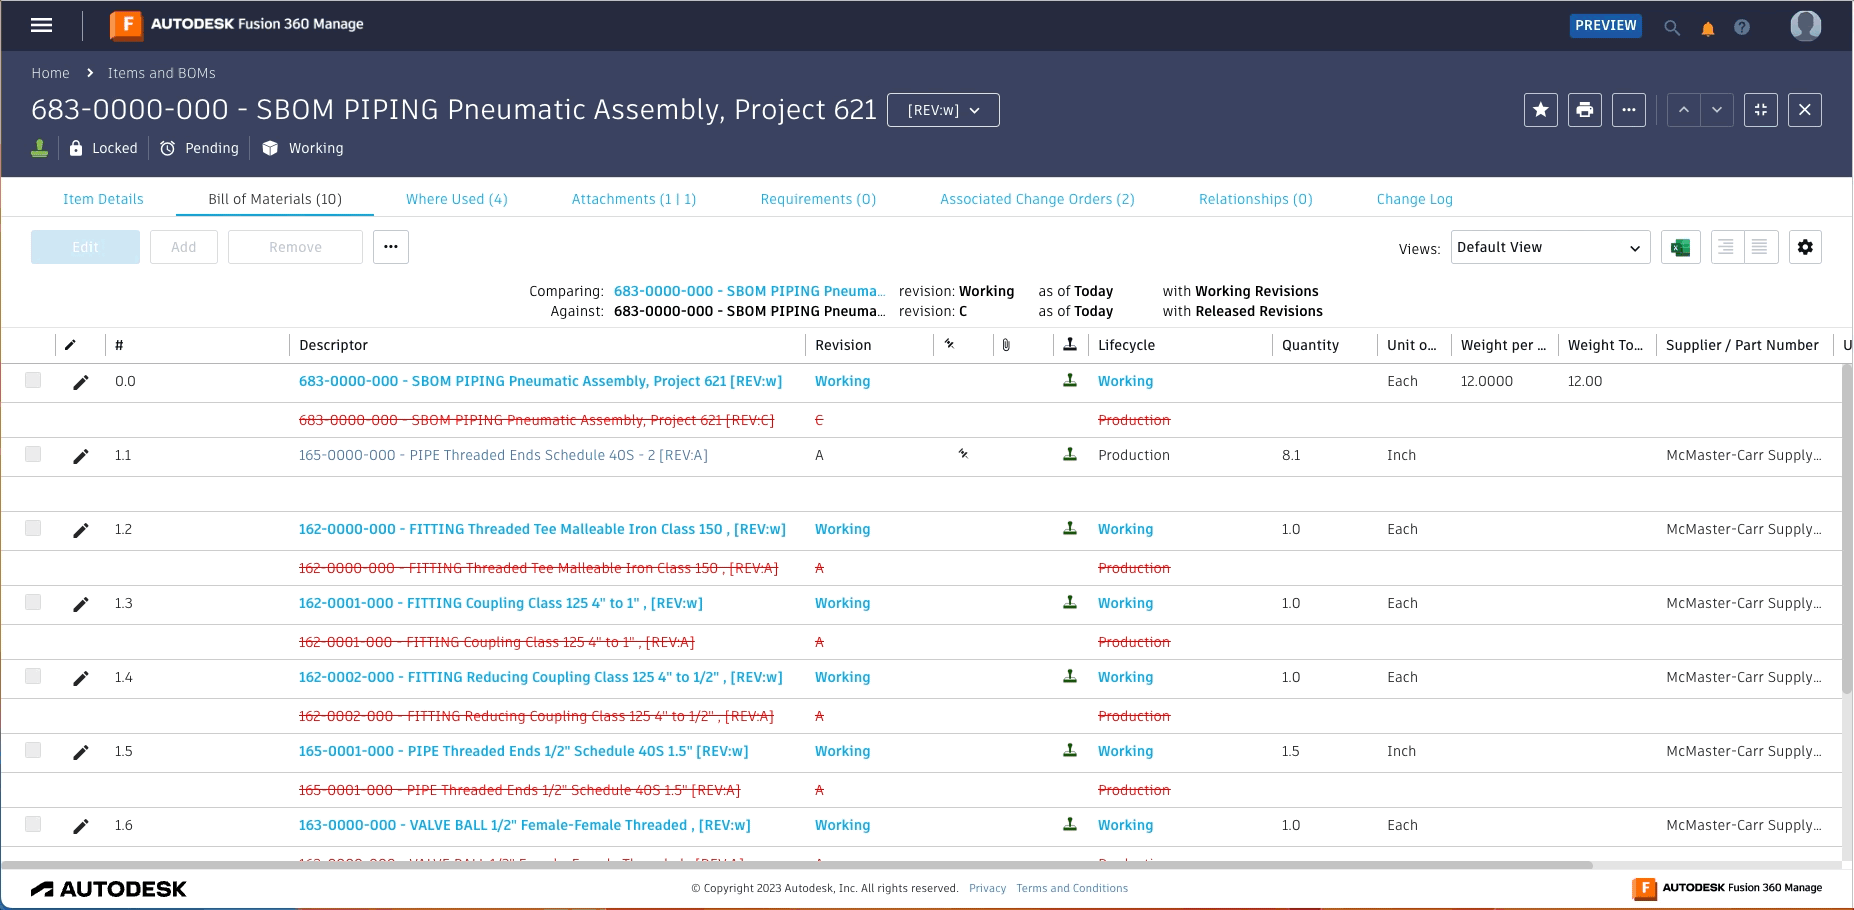This screenshot has width=1854, height=910.
Task: Go to previous item with up chevron
Action: pos(1684,110)
